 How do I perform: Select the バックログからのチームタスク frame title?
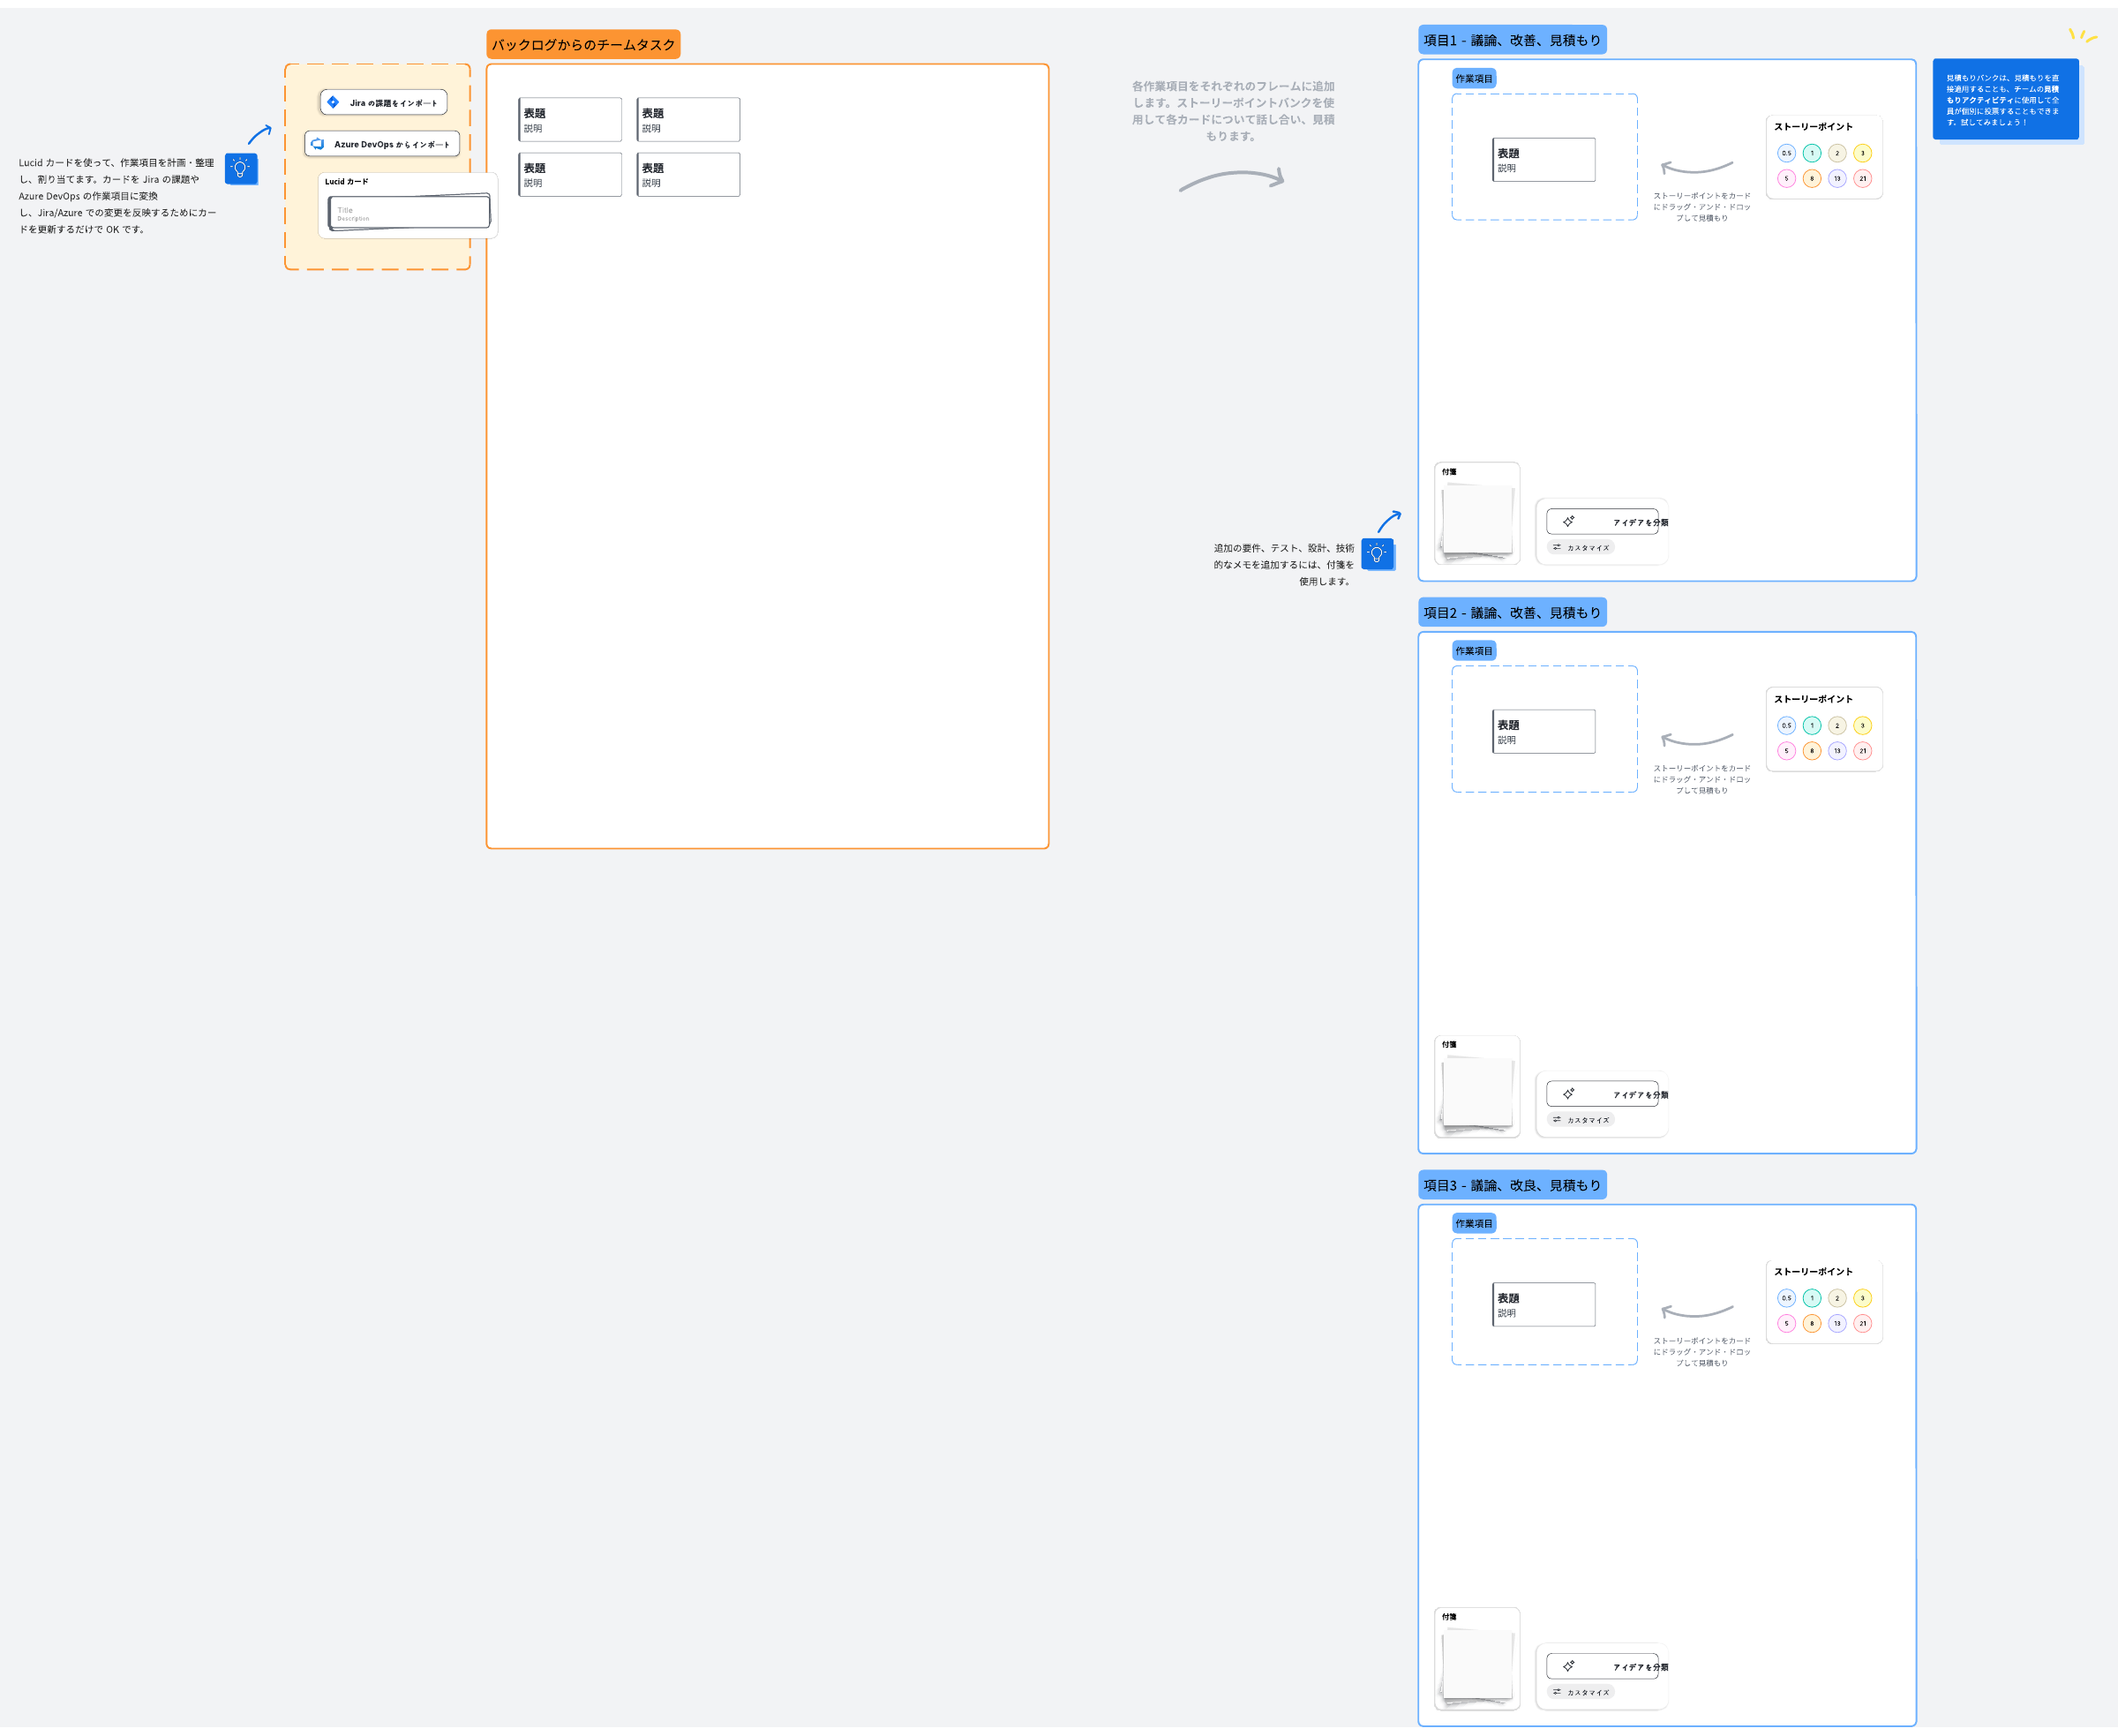pos(583,45)
